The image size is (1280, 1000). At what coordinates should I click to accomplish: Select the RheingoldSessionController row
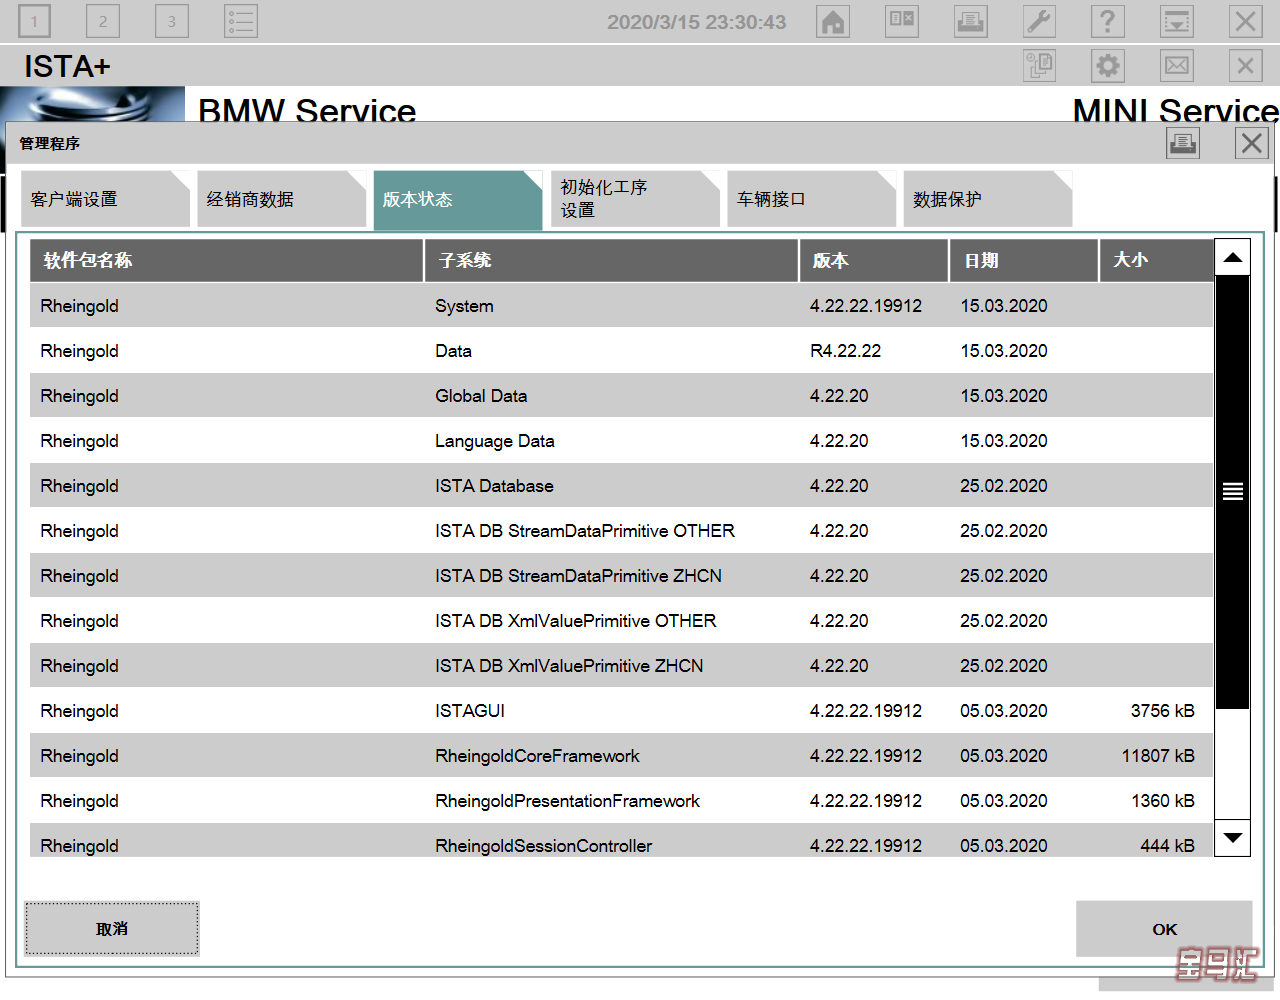click(x=621, y=841)
